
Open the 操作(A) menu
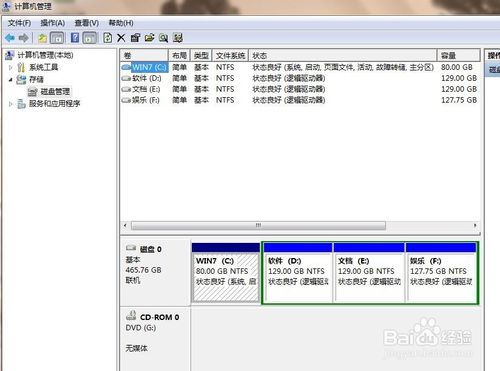tap(53, 23)
